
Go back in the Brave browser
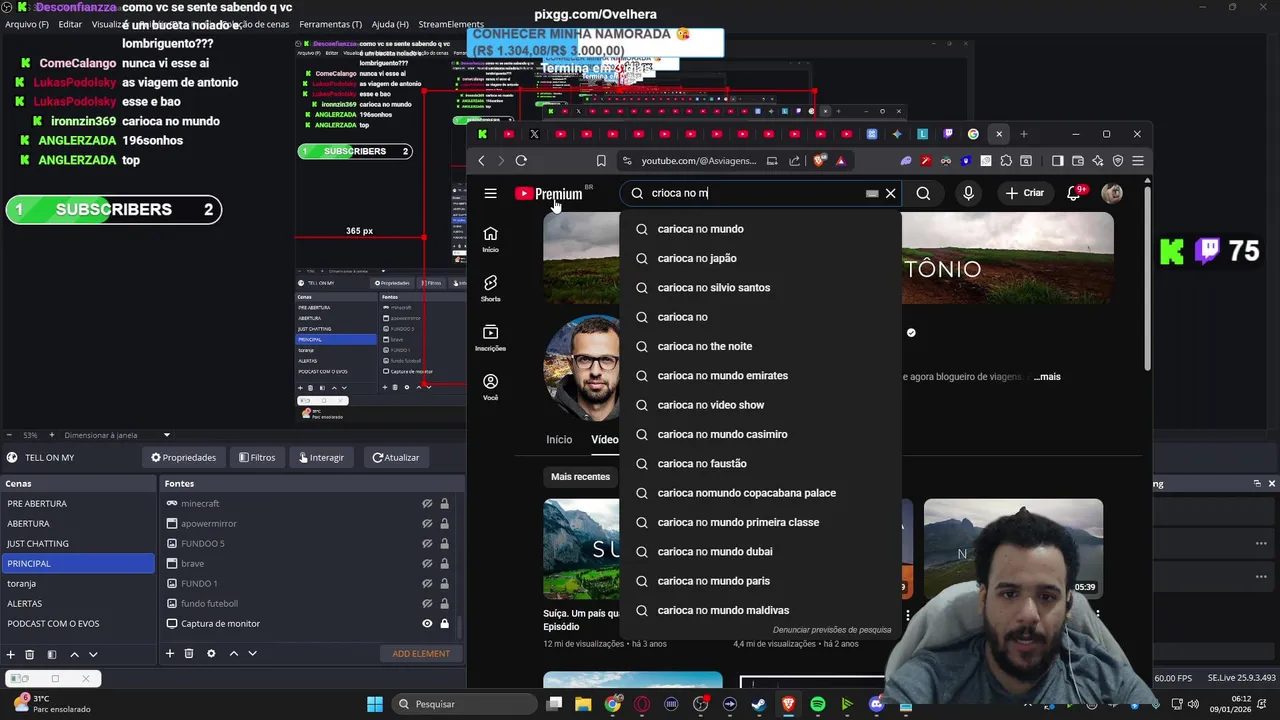pos(481,160)
